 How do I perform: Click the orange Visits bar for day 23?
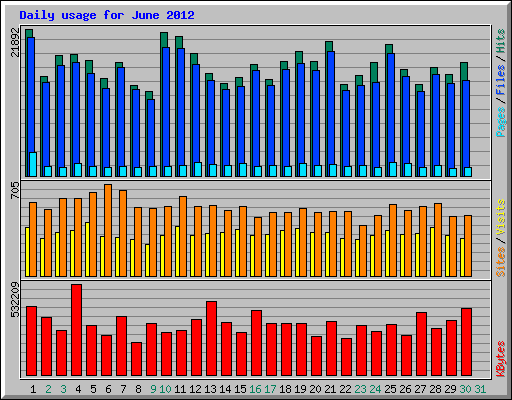point(363,251)
